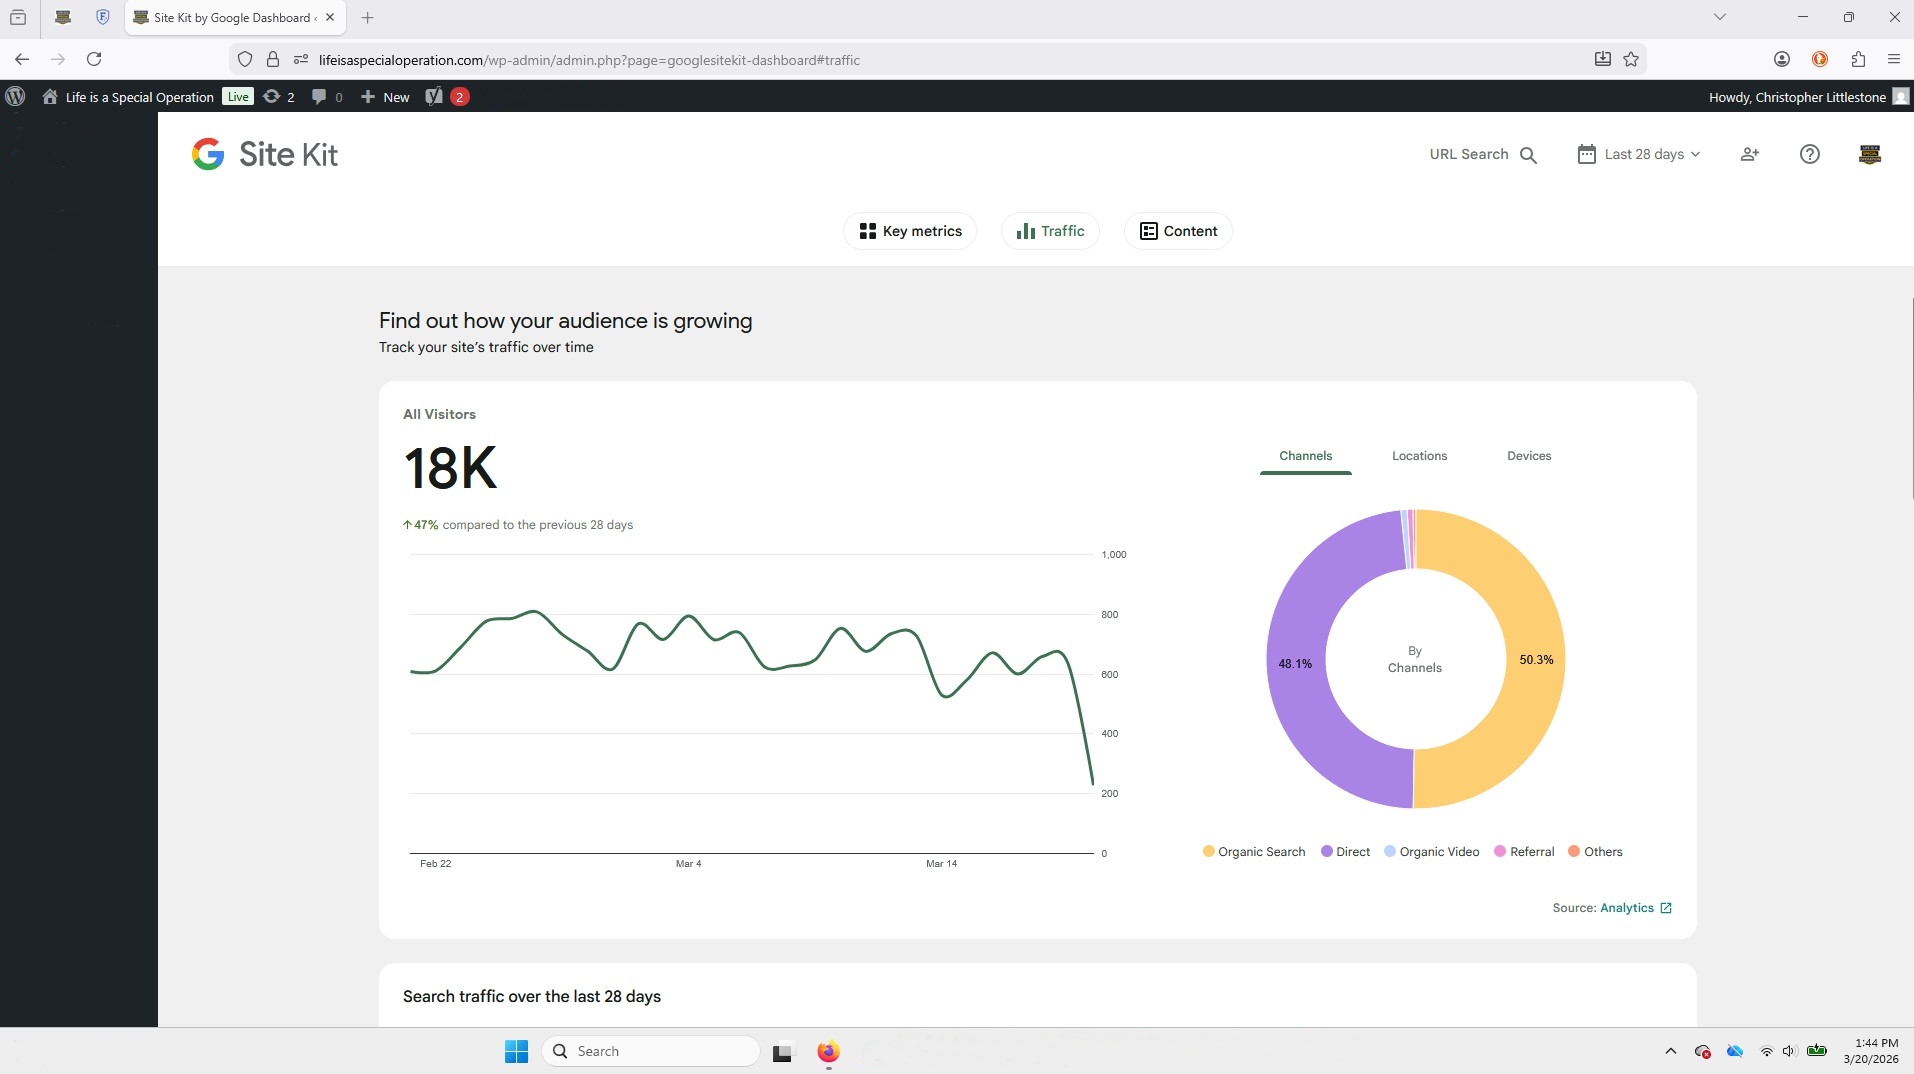Open the Yoast SEO icon with 2 notifications
The height and width of the screenshot is (1074, 1914).
pyautogui.click(x=447, y=97)
